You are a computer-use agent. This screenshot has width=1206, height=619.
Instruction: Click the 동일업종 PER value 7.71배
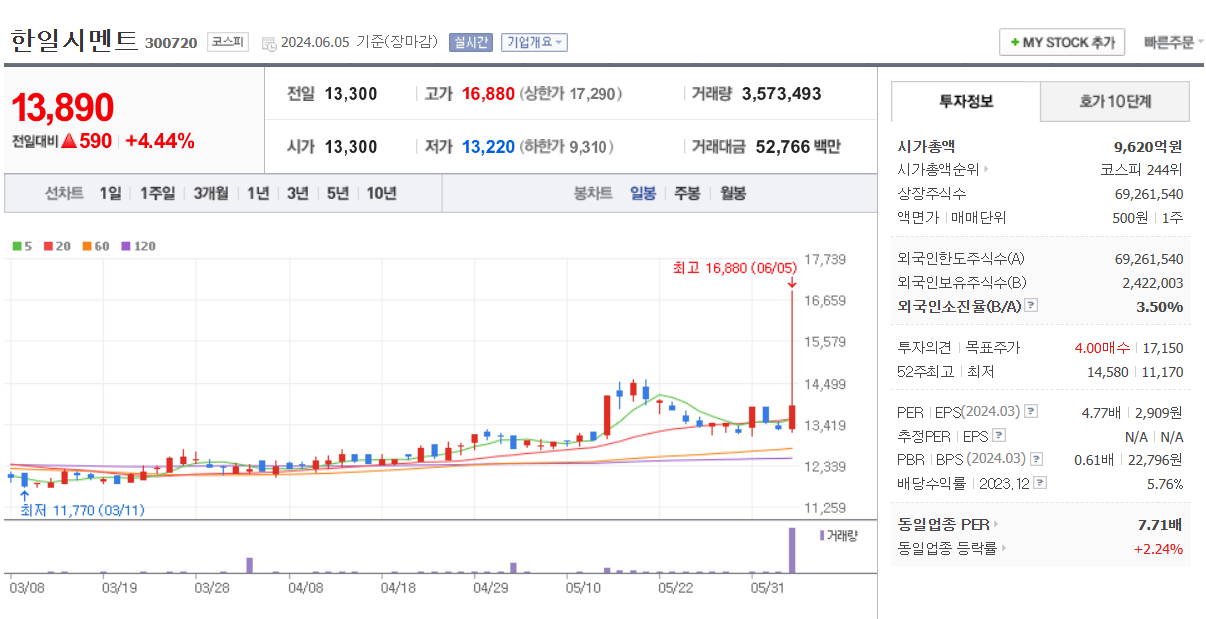coord(1161,524)
